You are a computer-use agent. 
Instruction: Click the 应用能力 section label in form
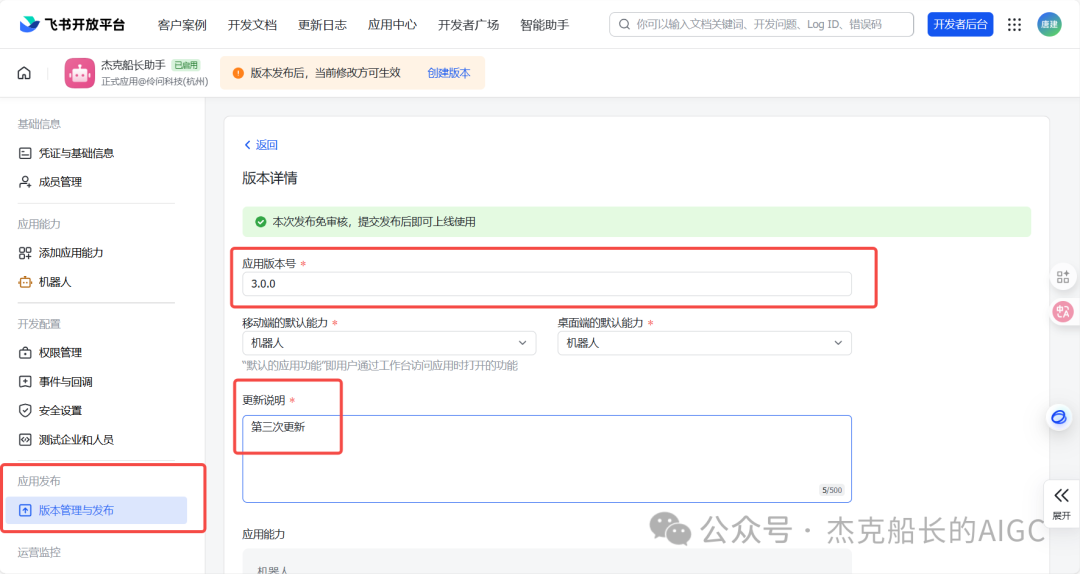coord(263,534)
